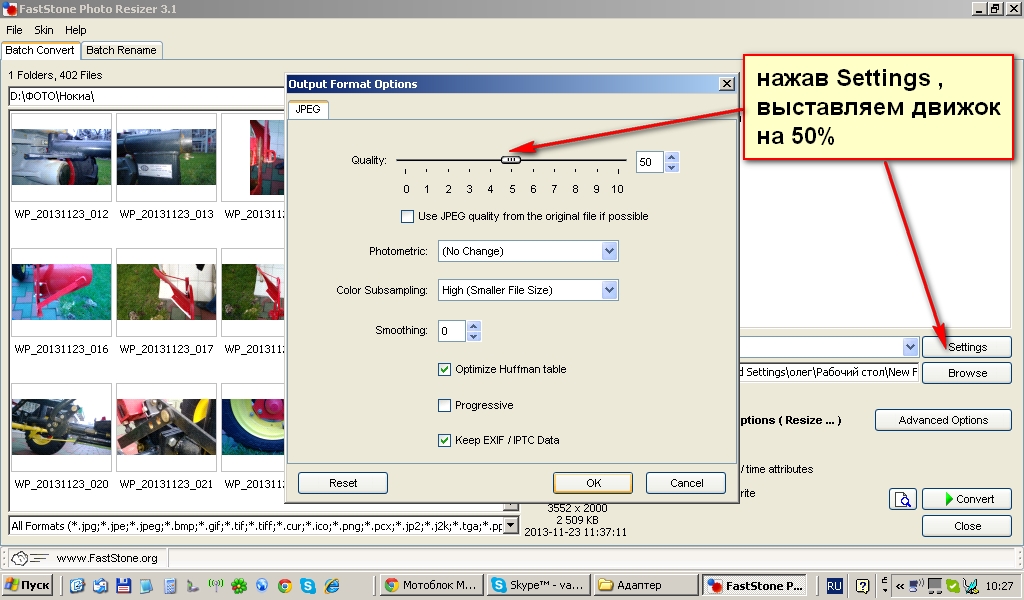Open the calculator quick launch icon
The width and height of the screenshot is (1024, 600).
point(170,586)
